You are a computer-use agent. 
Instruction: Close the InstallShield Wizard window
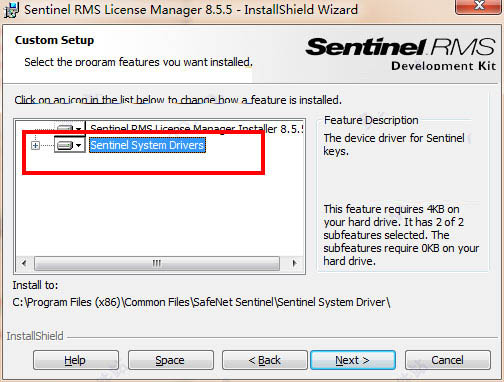(479, 6)
